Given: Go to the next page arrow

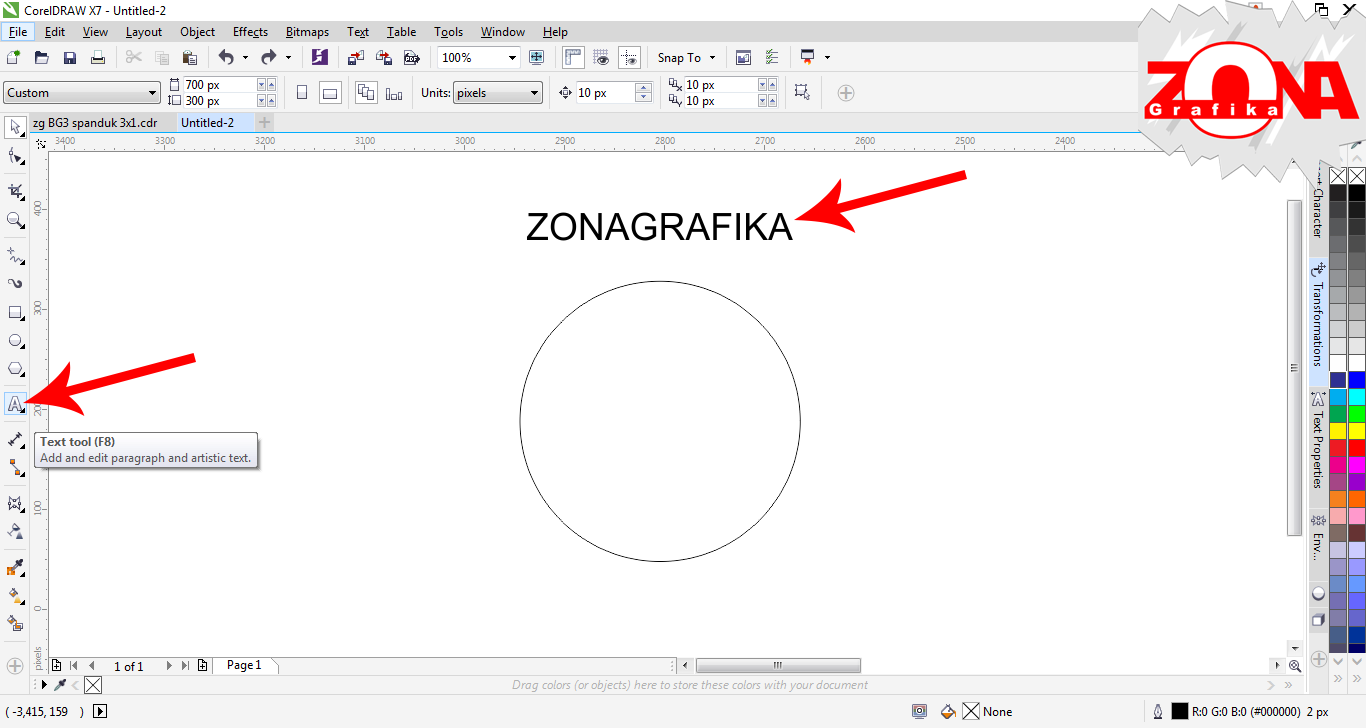Looking at the screenshot, I should click(169, 665).
